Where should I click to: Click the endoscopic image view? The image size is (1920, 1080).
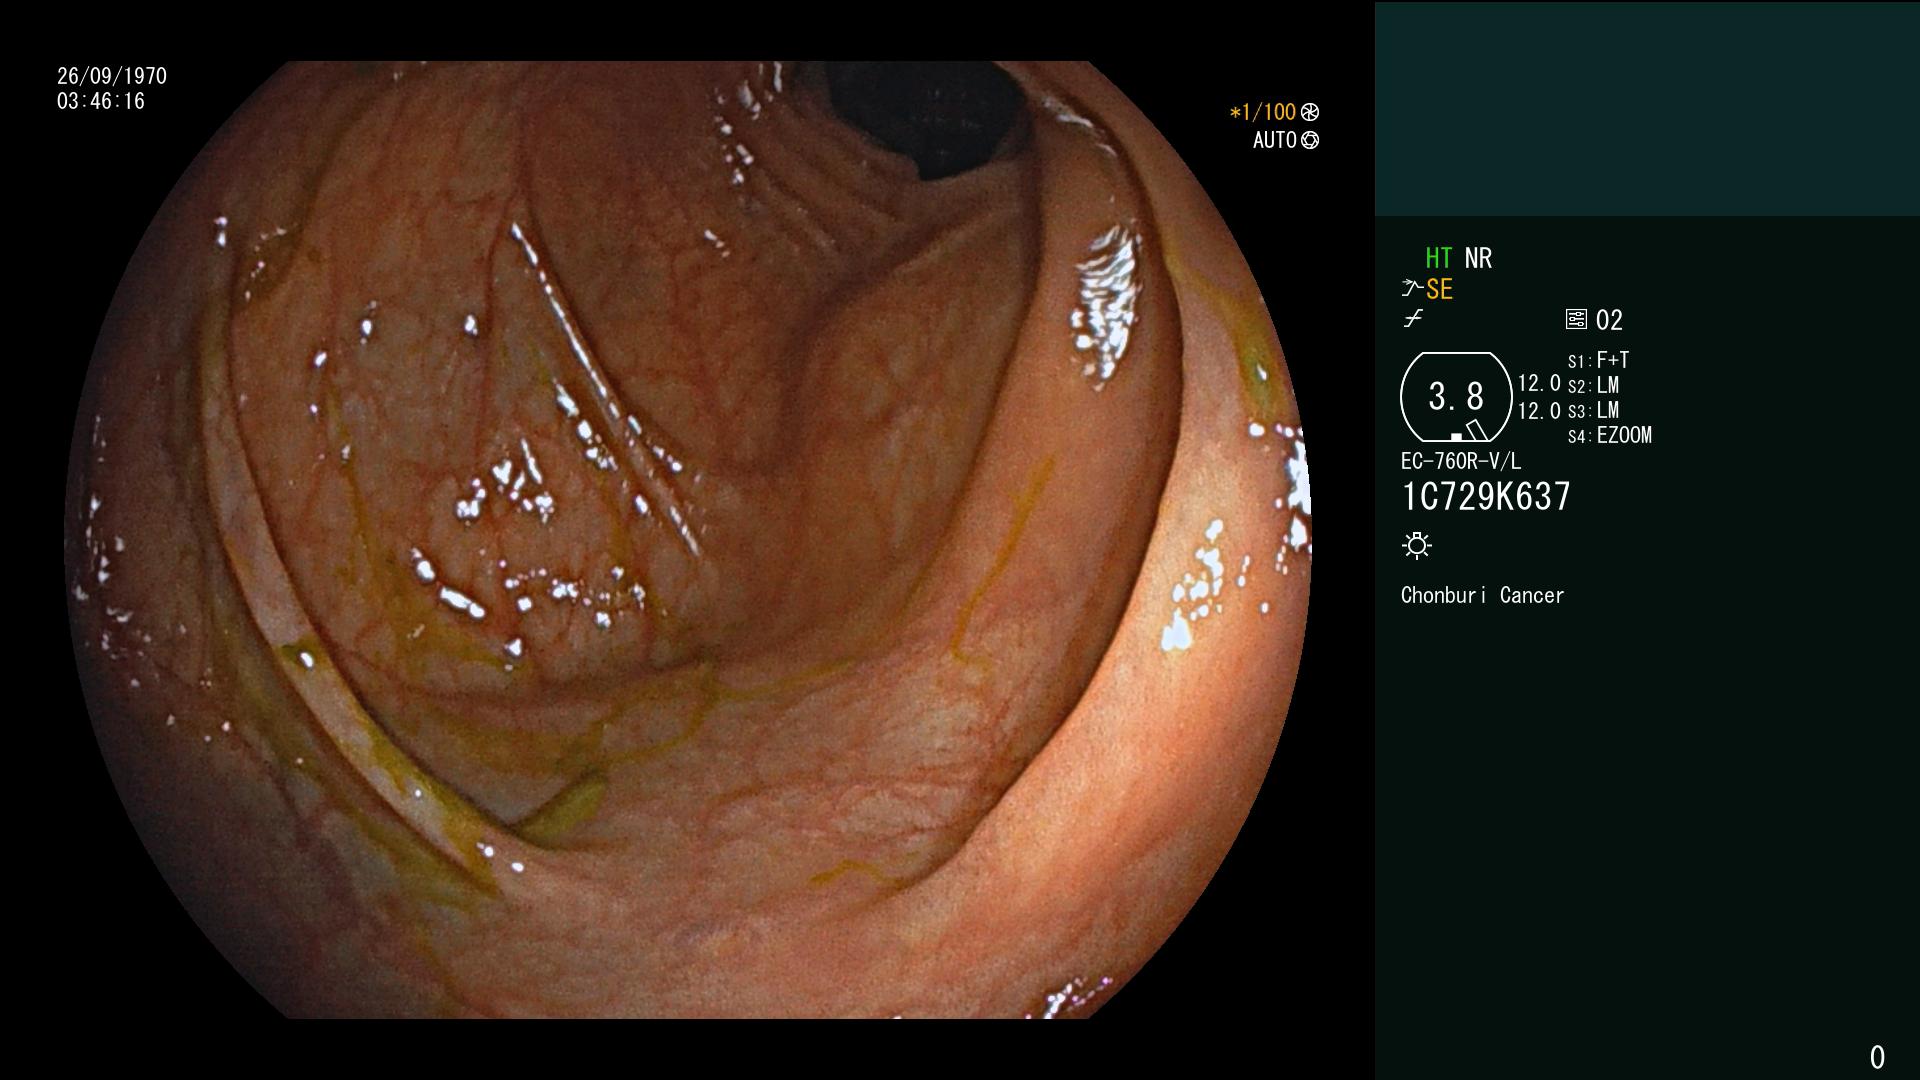(688, 540)
